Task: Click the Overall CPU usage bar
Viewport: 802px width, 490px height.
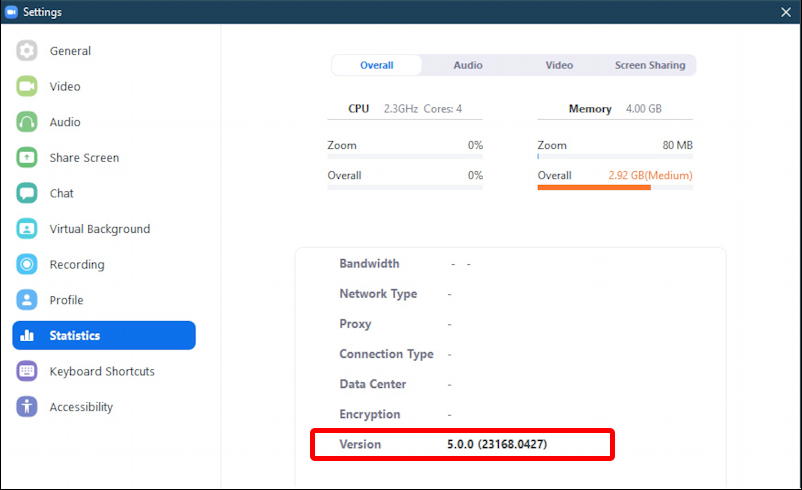Action: click(x=405, y=187)
